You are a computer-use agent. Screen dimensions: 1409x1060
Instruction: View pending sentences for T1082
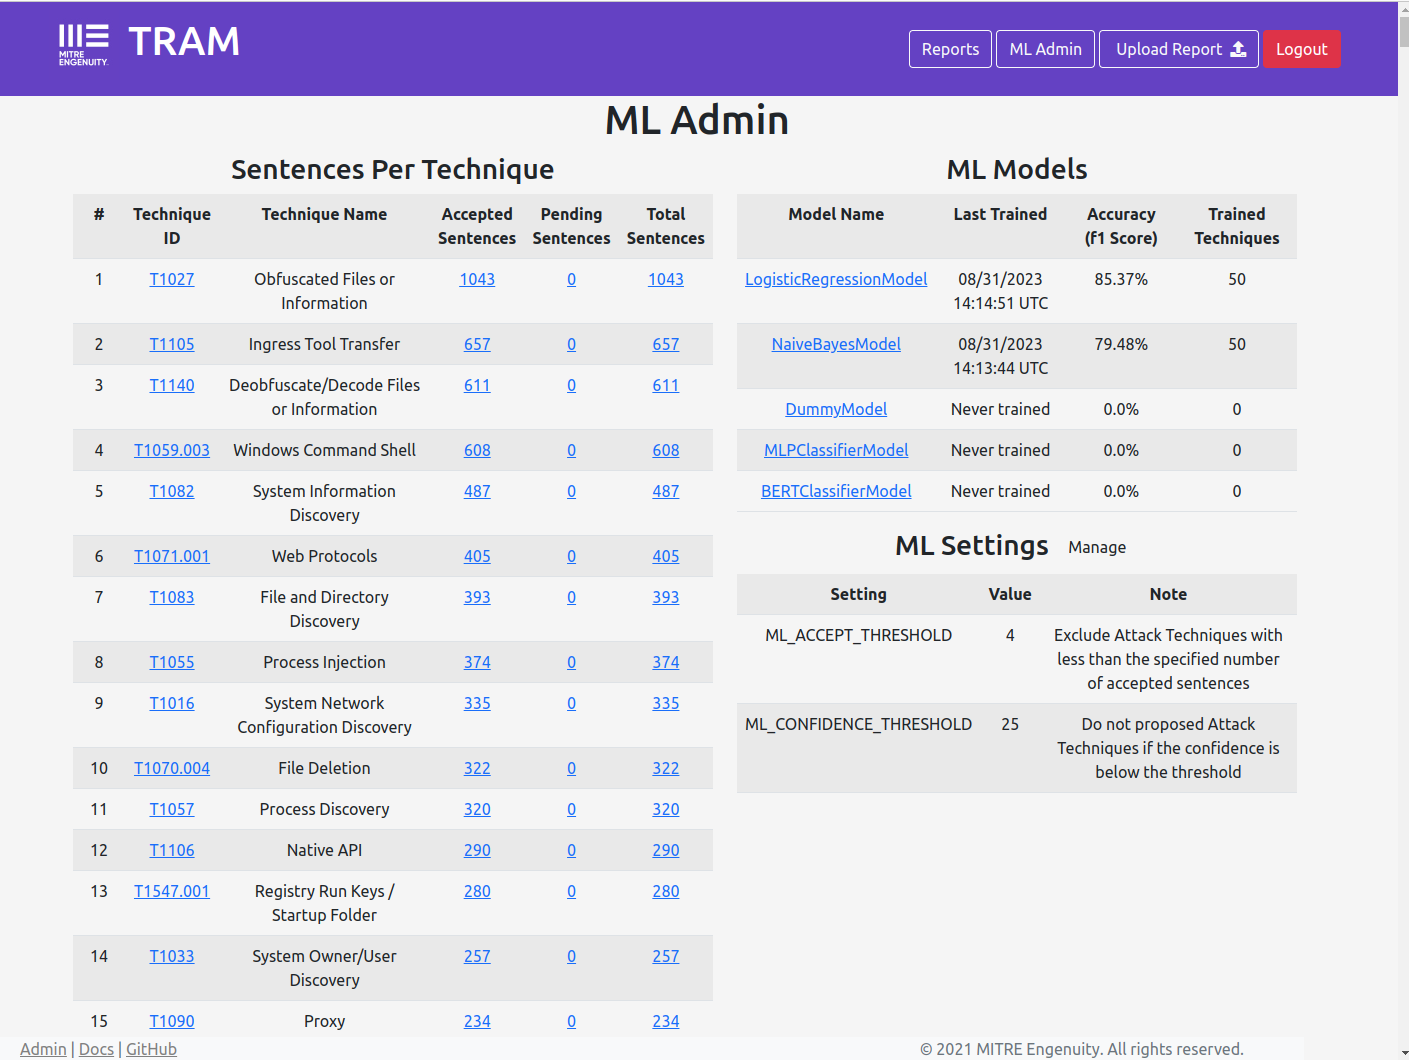[x=571, y=491]
